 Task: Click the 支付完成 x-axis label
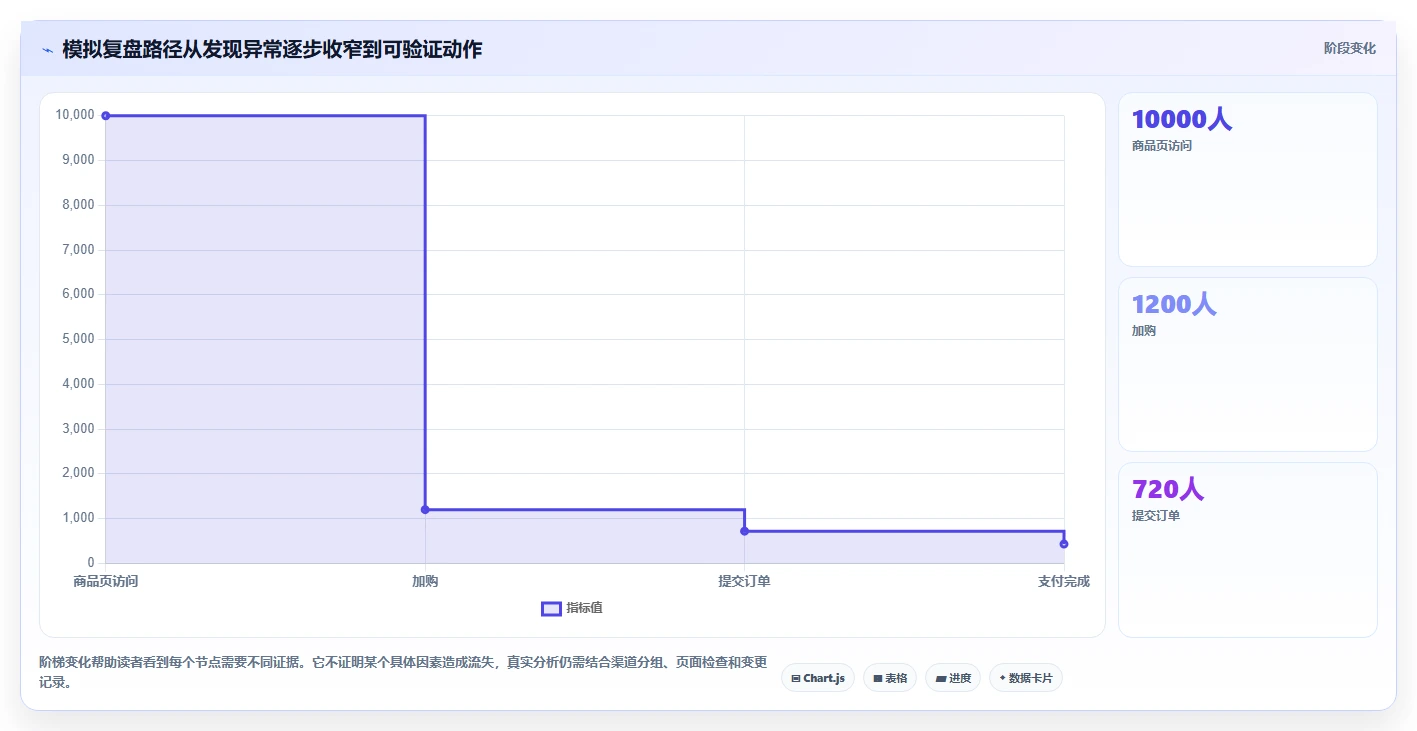pyautogui.click(x=1063, y=581)
